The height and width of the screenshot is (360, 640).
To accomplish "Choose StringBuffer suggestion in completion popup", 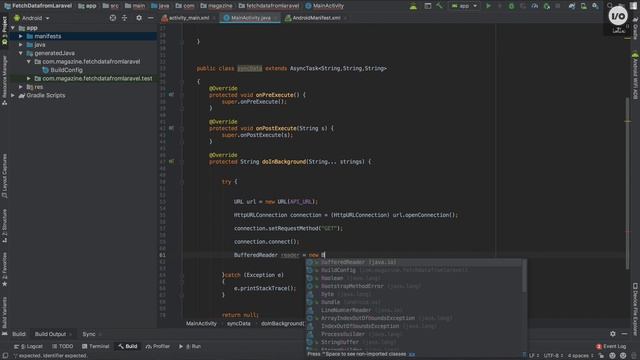I will point(414,342).
